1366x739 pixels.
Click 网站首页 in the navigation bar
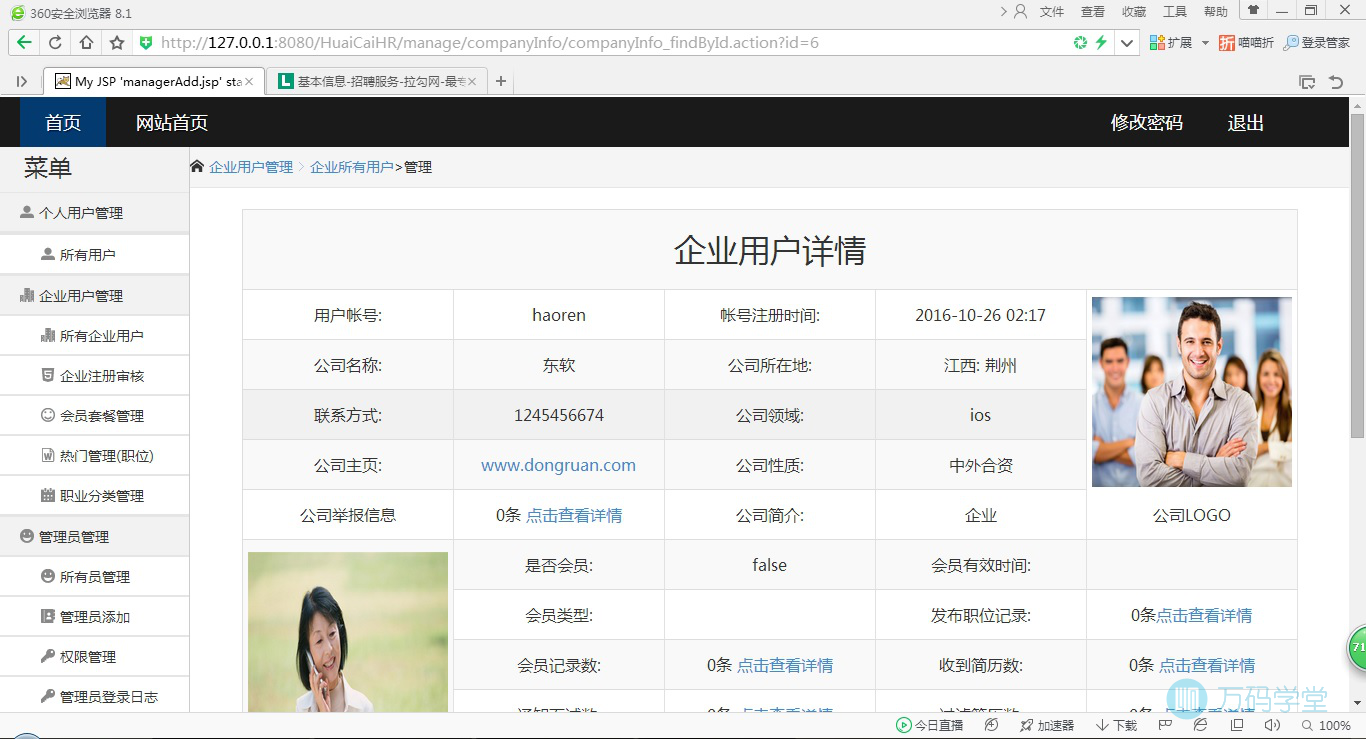(172, 122)
